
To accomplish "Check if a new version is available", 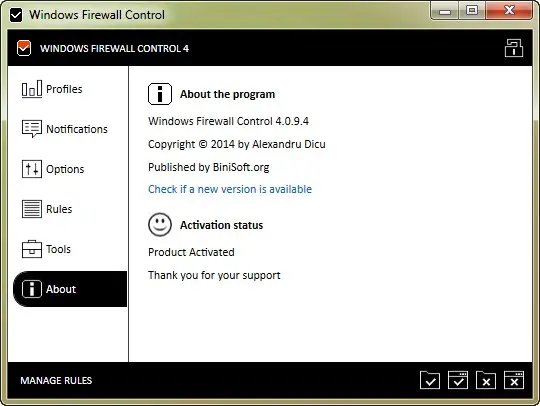I will coord(230,189).
